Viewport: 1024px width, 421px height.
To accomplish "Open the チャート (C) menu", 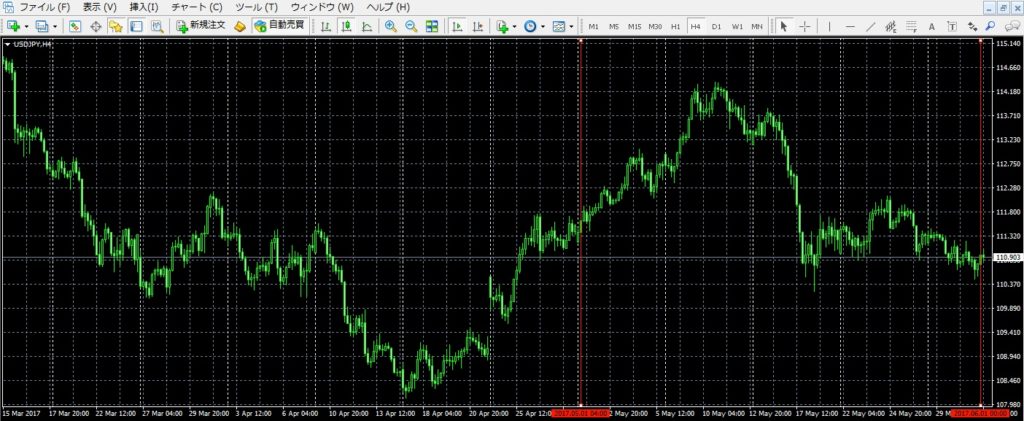I will tap(196, 7).
